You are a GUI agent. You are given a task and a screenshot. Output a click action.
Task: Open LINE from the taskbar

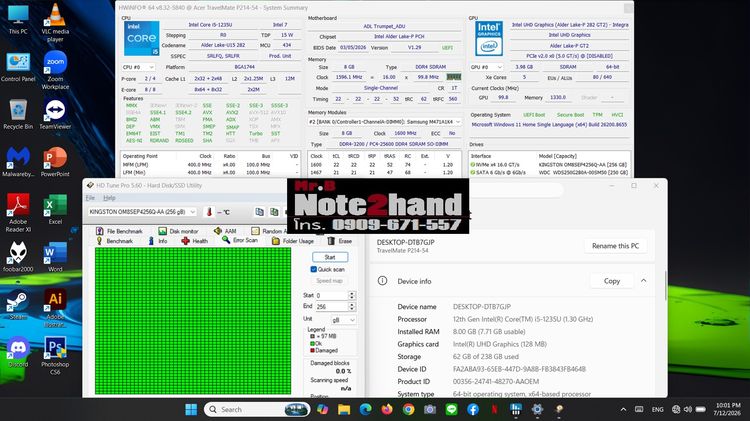point(451,410)
